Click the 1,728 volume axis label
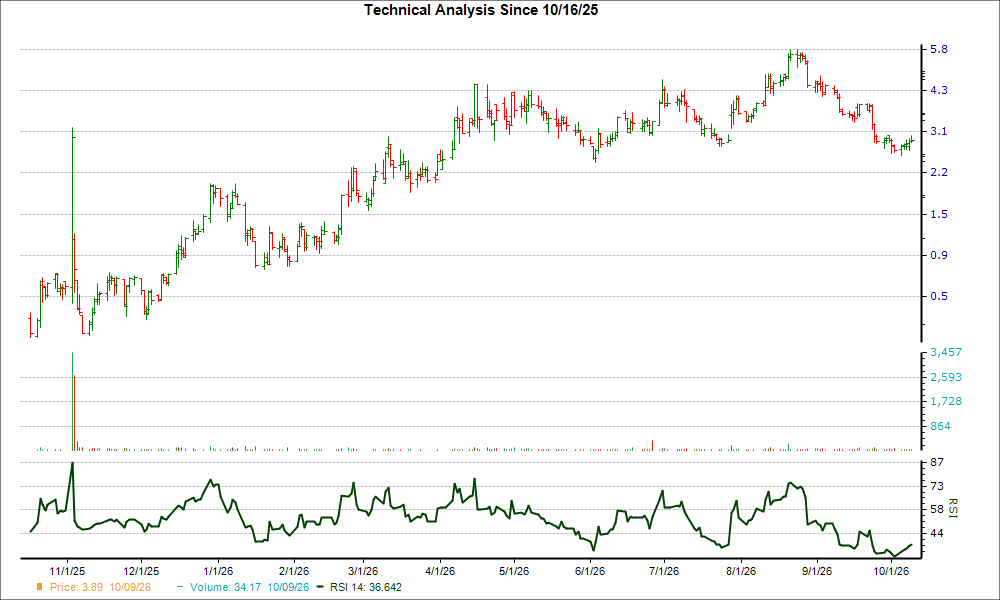The width and height of the screenshot is (1000, 600). (x=946, y=401)
